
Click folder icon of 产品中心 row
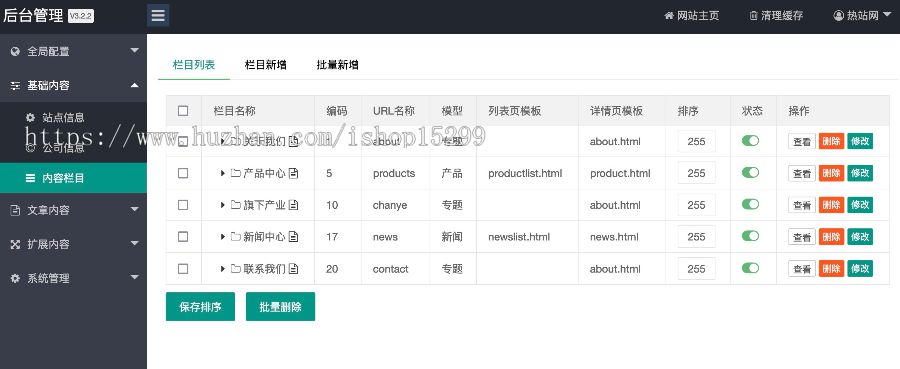pyautogui.click(x=236, y=173)
